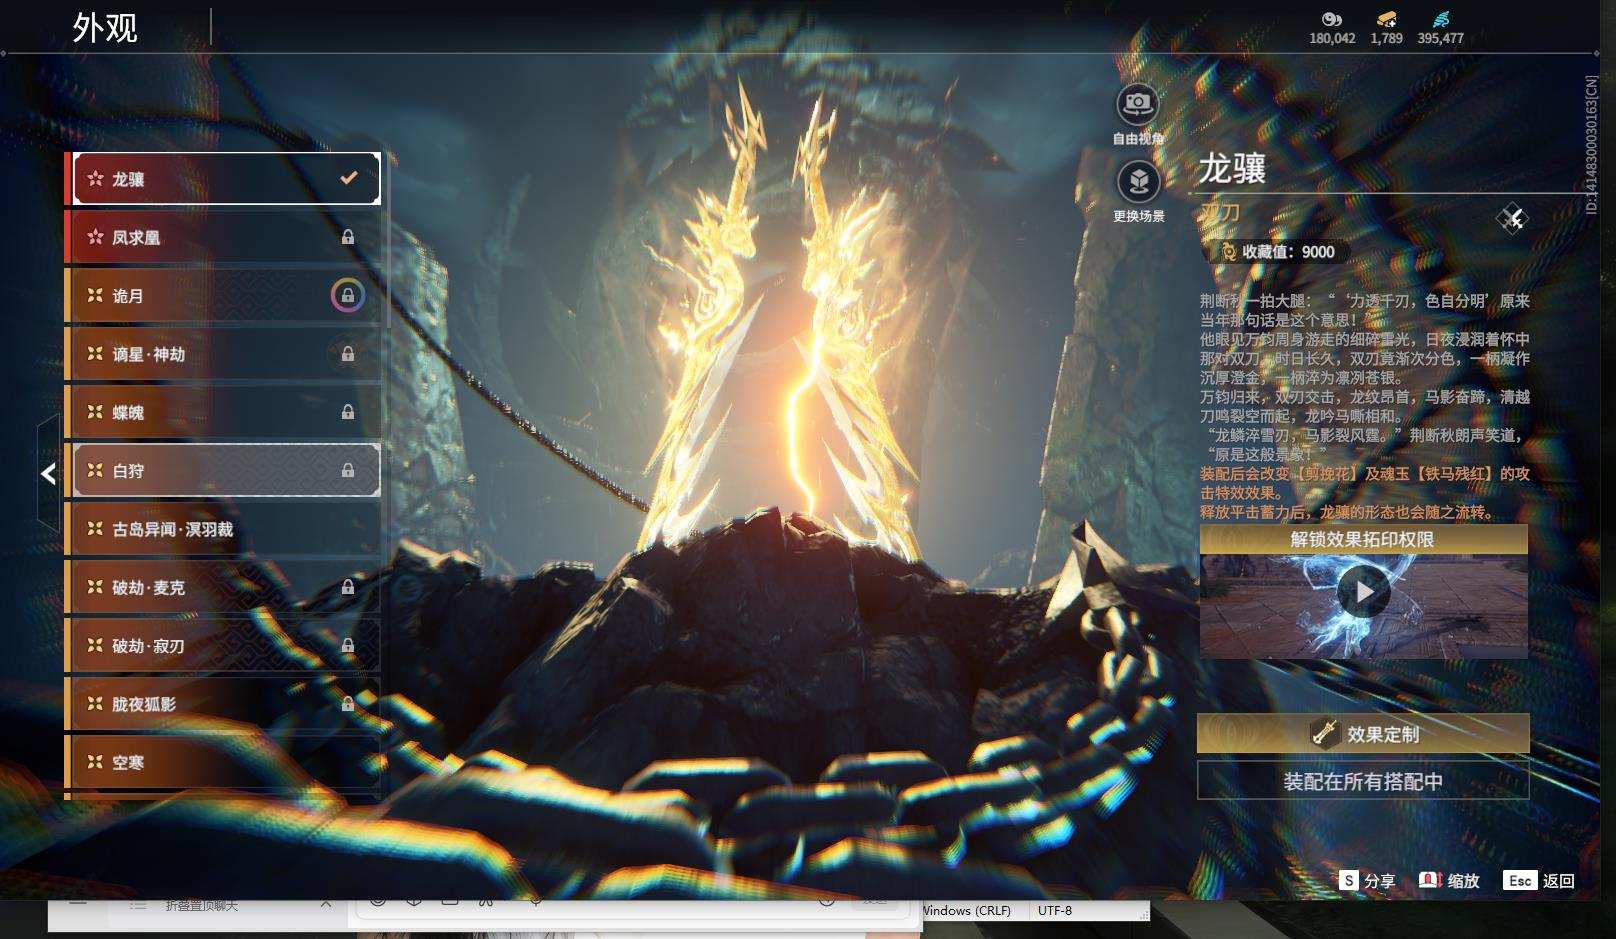Click the large 龙骧 title in details panel

(x=1233, y=168)
